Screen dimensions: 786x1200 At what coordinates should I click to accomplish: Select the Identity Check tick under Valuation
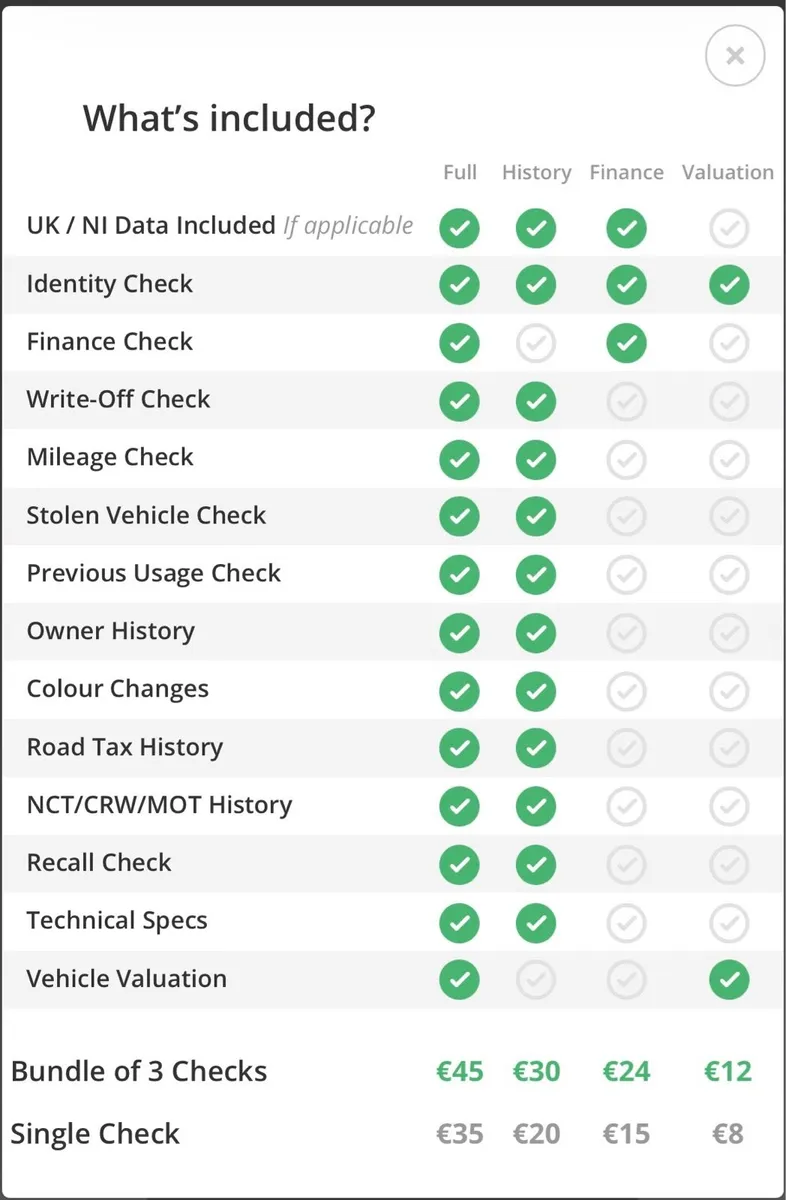click(x=729, y=285)
